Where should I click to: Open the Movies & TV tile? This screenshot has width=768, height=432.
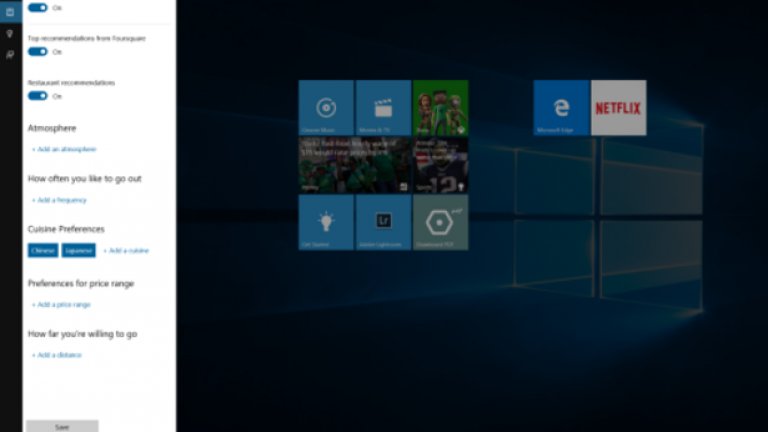pos(383,107)
